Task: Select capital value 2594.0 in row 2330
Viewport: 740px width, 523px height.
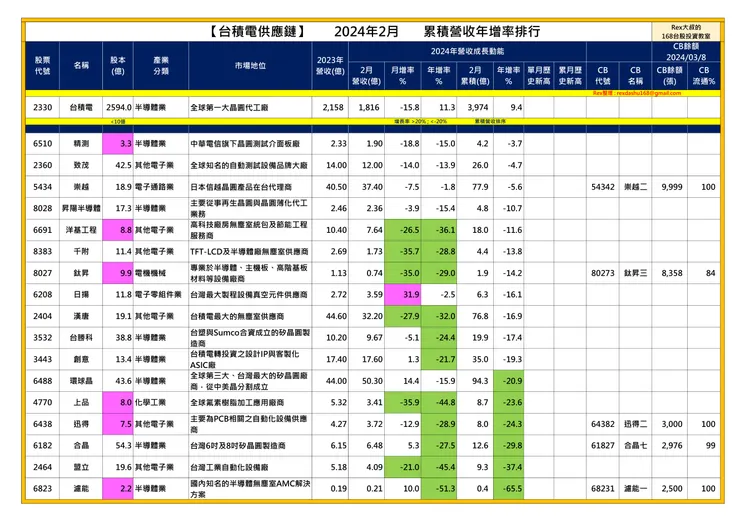Action: coord(118,108)
